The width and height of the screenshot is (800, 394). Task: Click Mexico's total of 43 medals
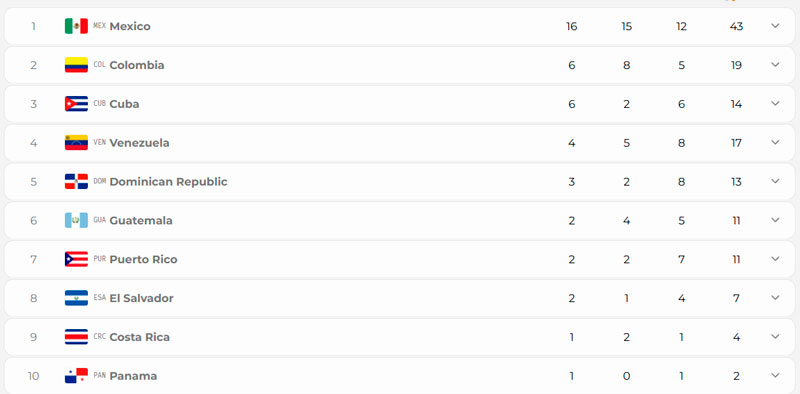(736, 26)
